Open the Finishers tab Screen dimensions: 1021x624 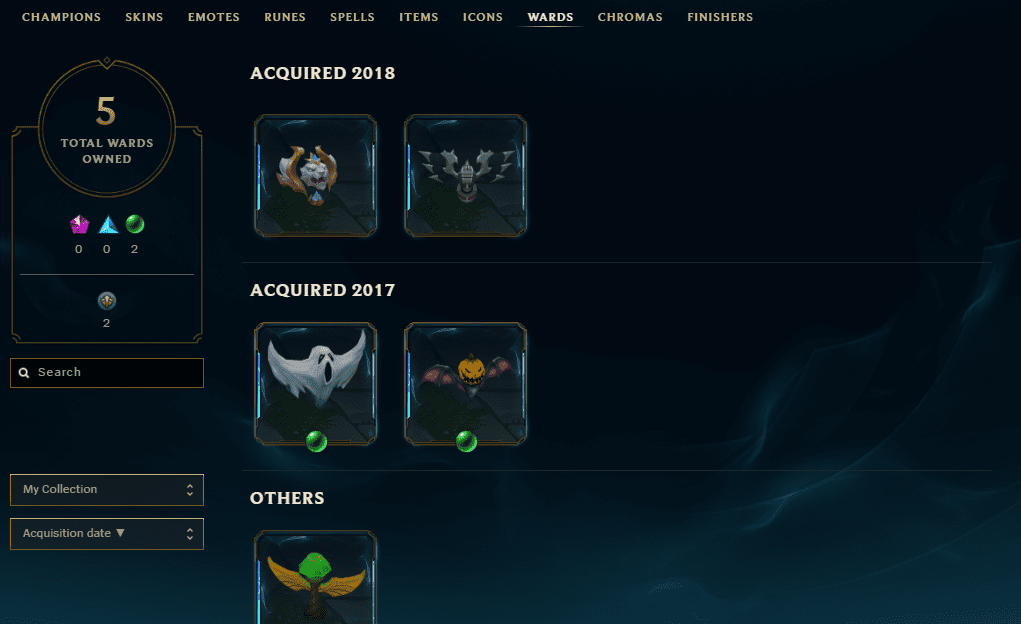point(720,17)
